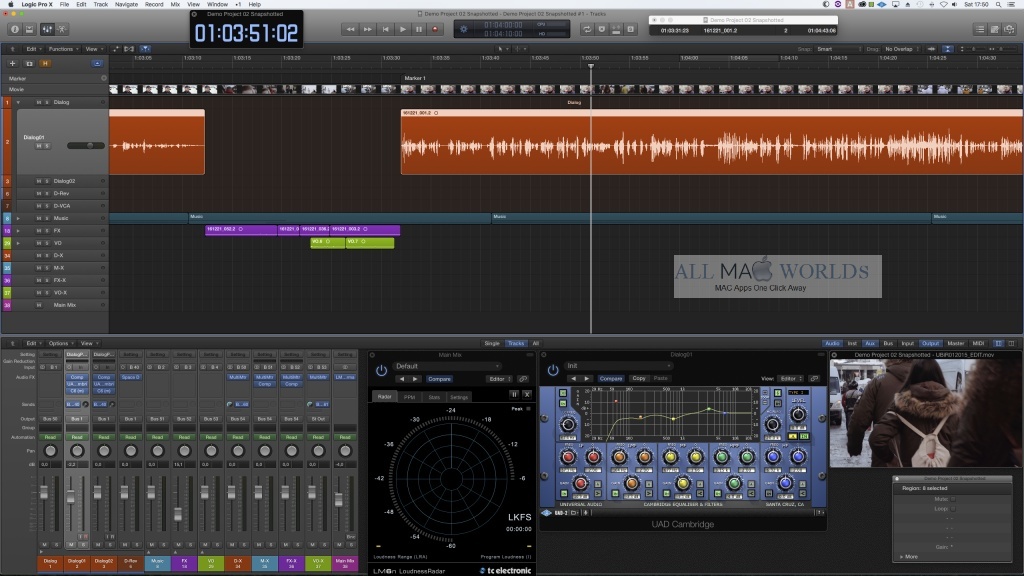Open the List Editors icon at top right
Screen dimensions: 1024x576
tap(980, 29)
